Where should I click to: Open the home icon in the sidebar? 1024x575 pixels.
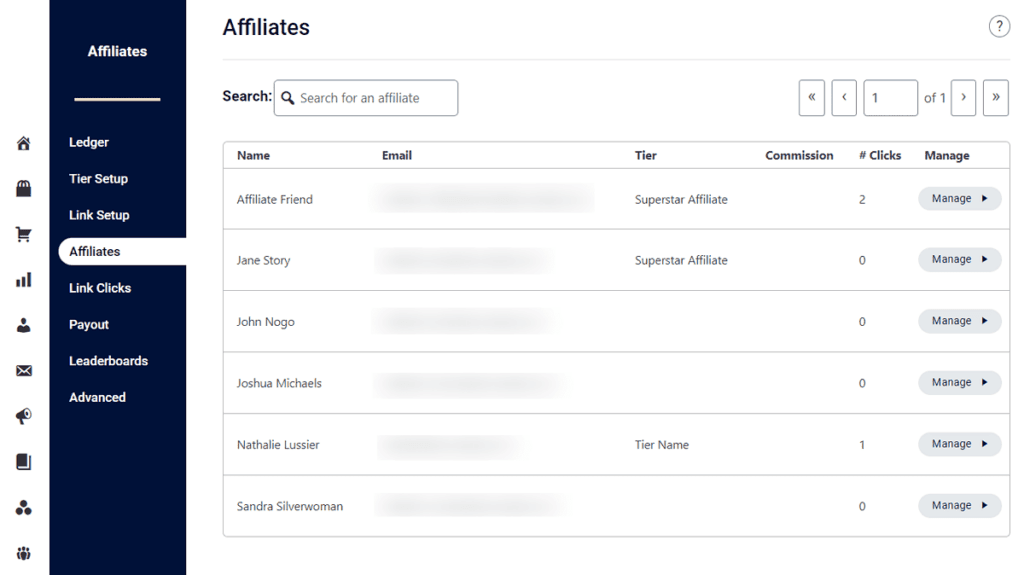(x=24, y=143)
